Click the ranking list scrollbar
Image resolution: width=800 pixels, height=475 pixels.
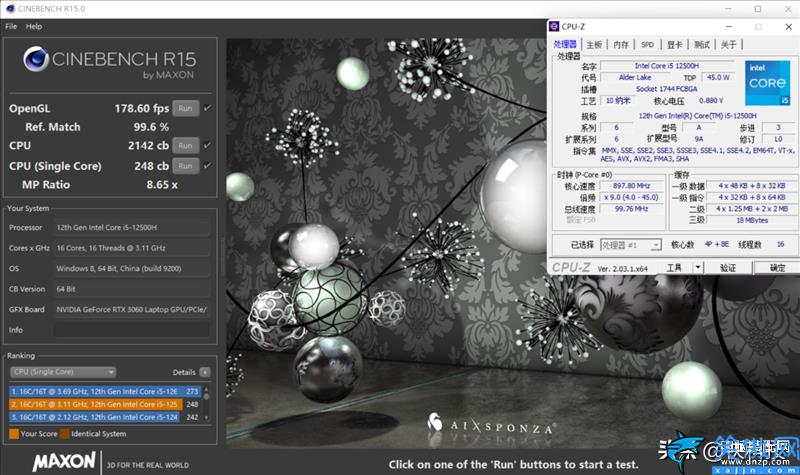pyautogui.click(x=207, y=404)
